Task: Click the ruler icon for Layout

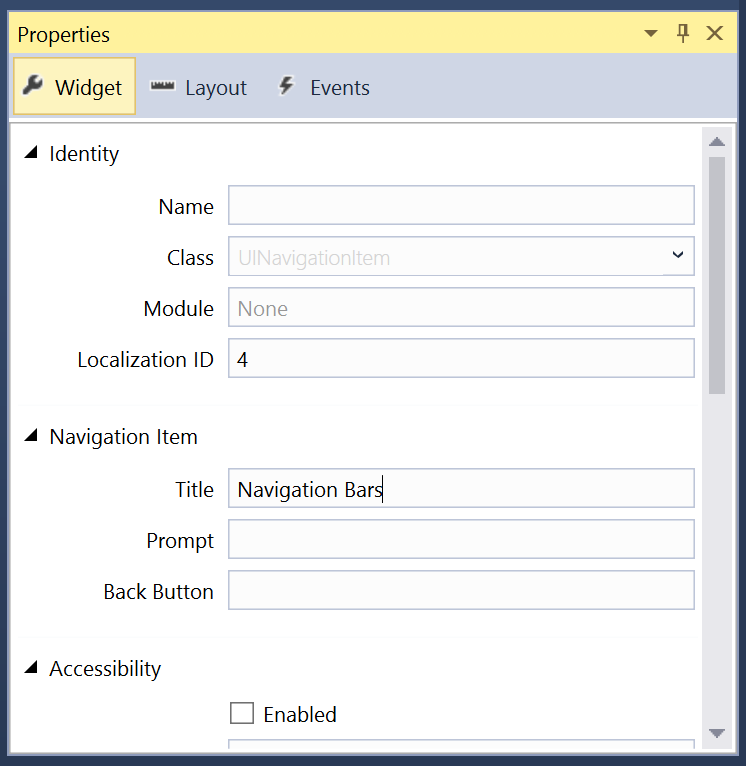Action: point(162,86)
